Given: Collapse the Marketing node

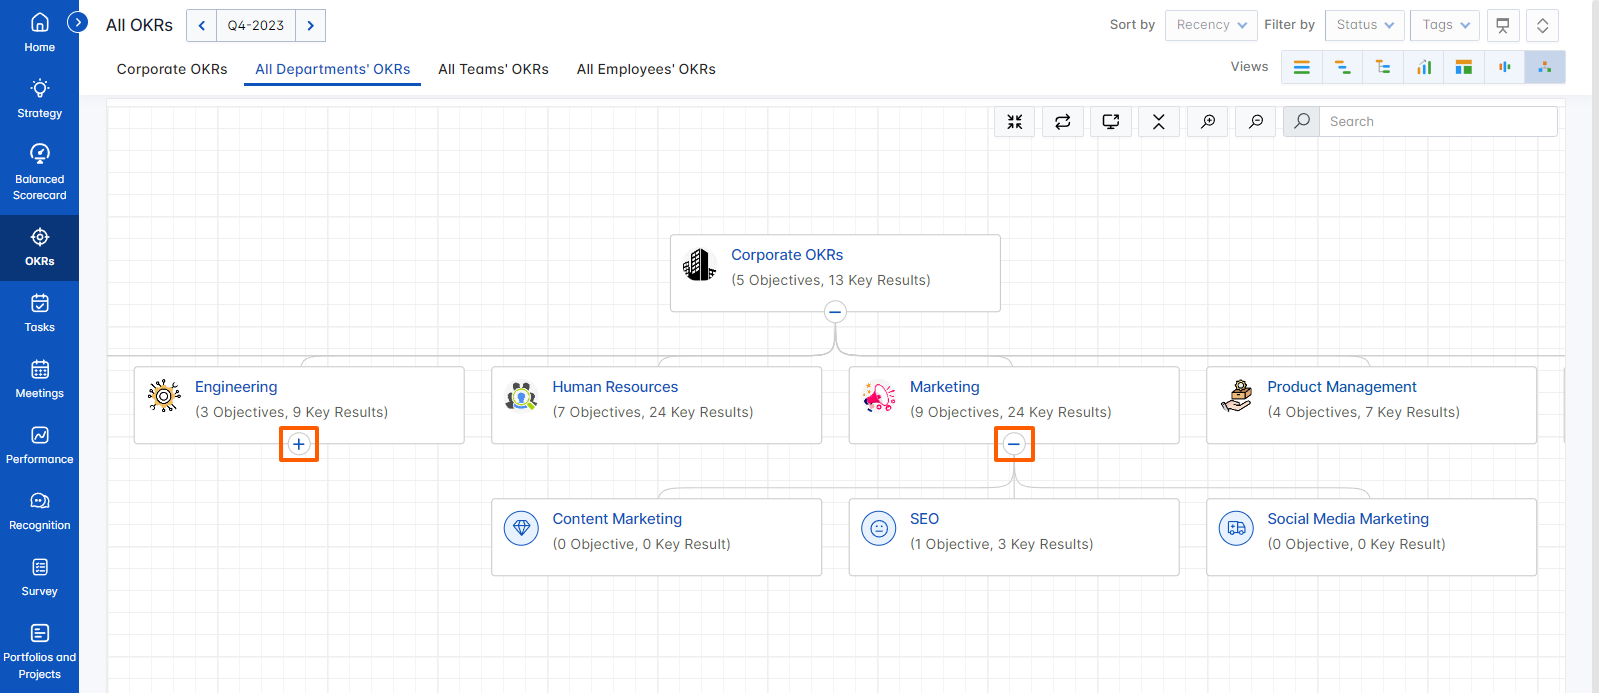Looking at the screenshot, I should tap(1014, 444).
